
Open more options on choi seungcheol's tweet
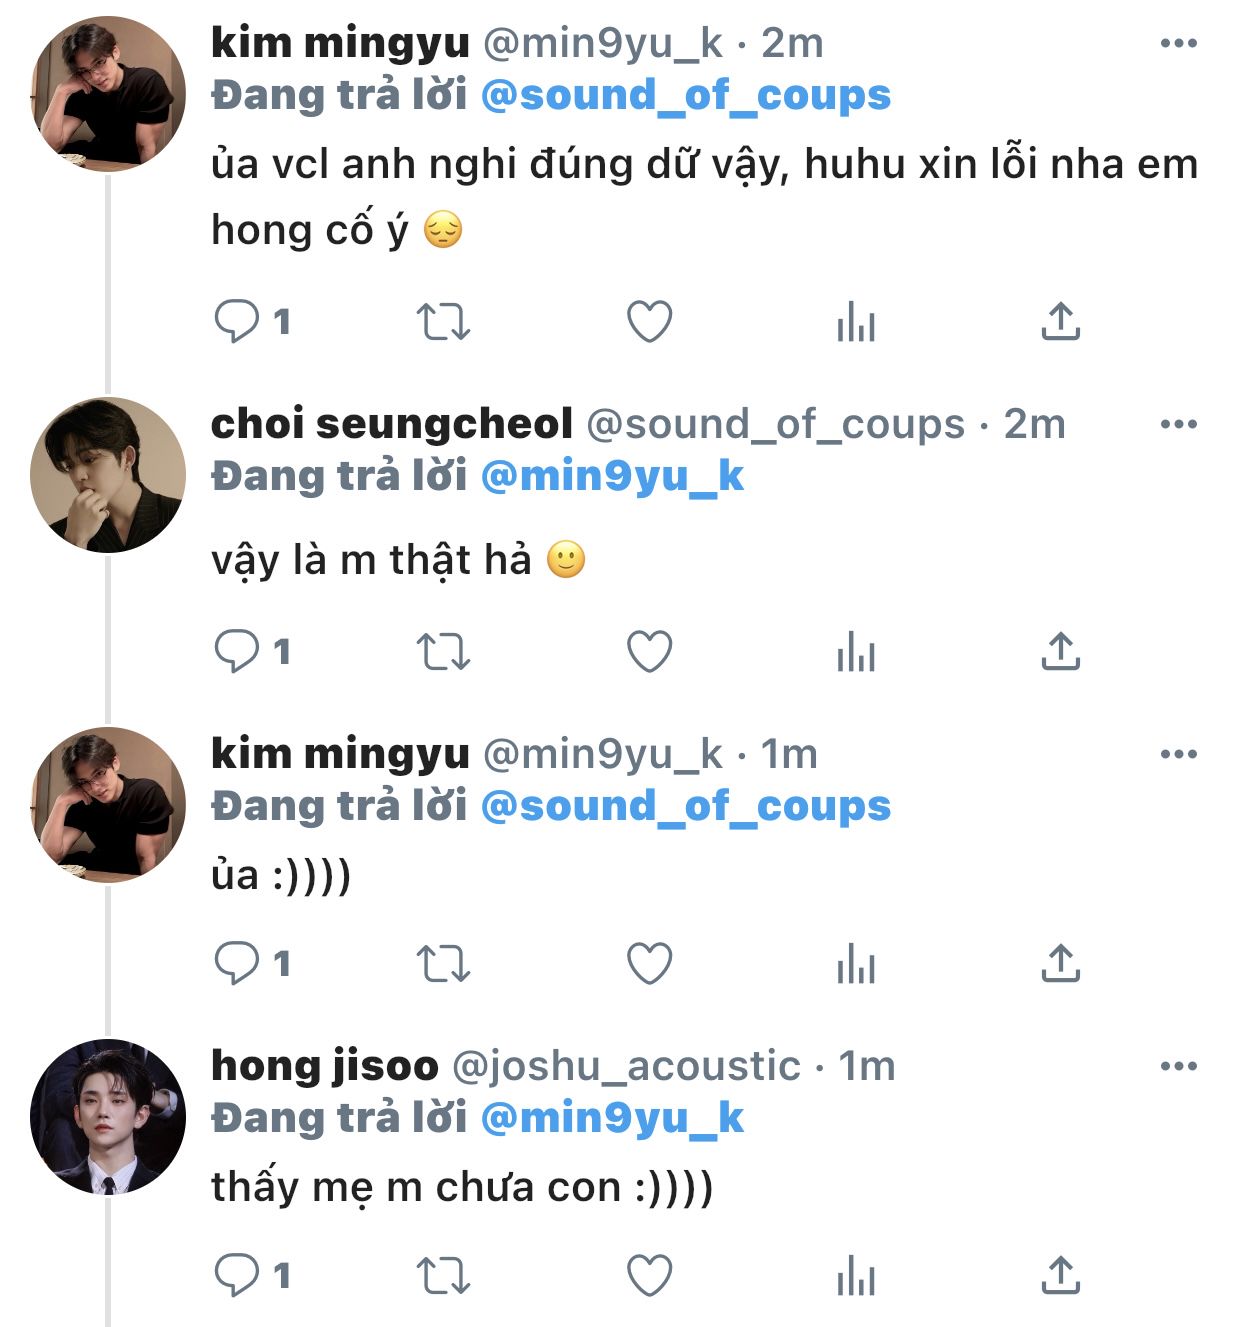[x=1178, y=425]
